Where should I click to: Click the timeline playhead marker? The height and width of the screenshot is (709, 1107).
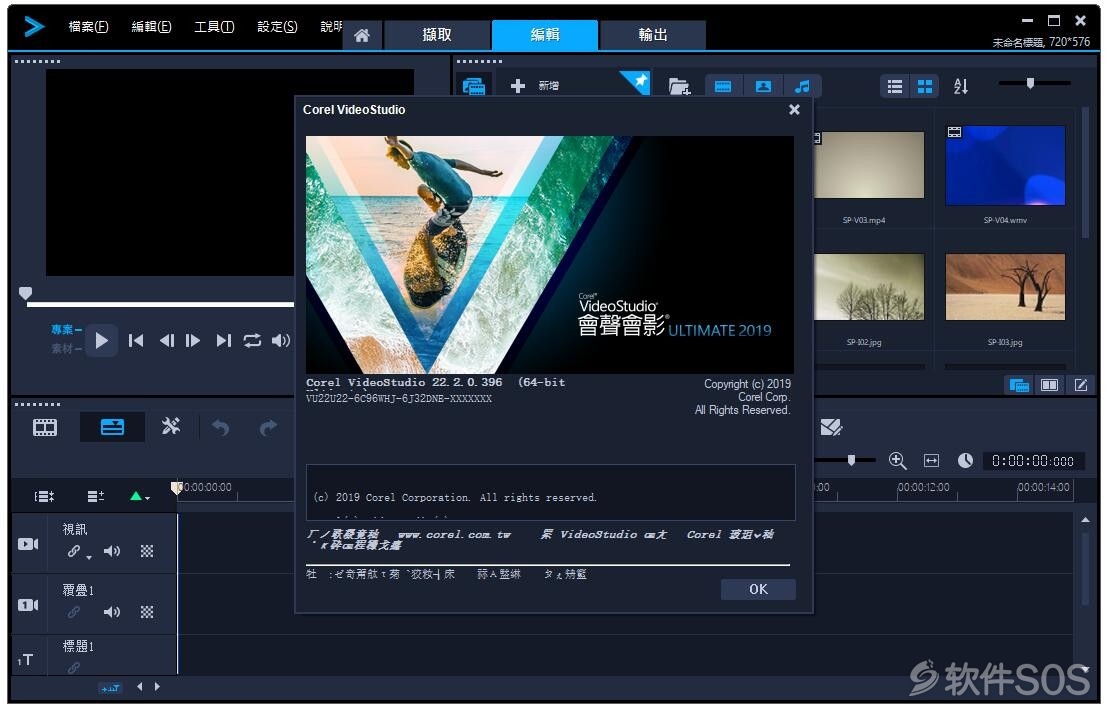(x=176, y=487)
